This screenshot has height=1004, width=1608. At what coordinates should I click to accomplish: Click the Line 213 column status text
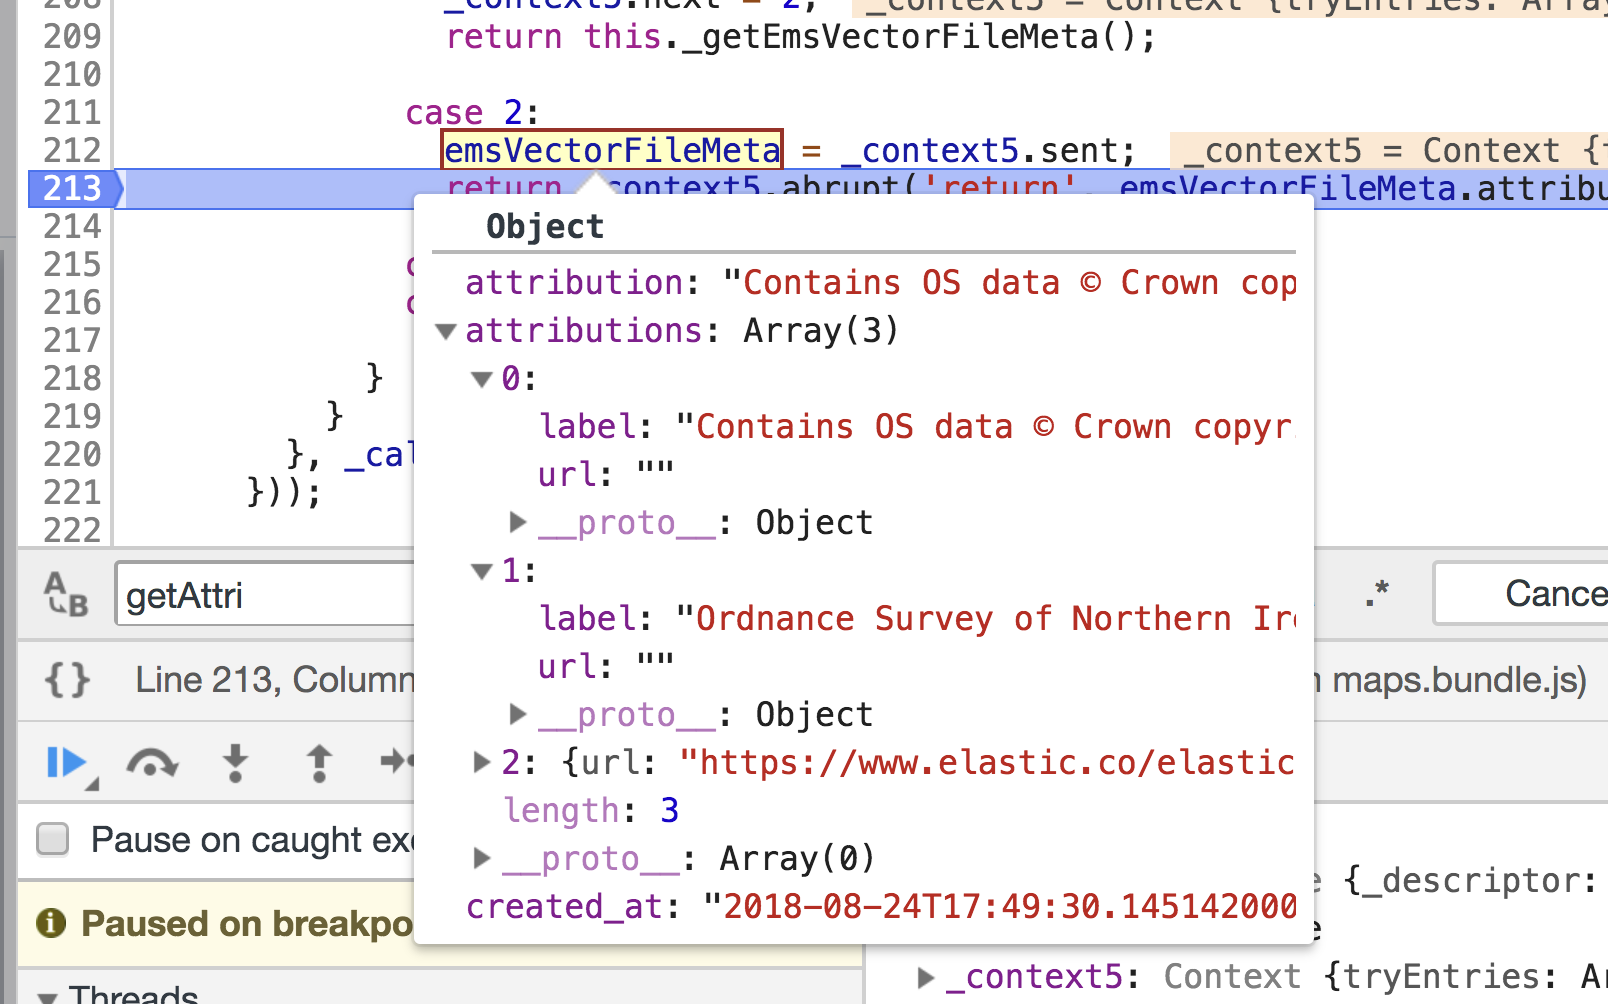pyautogui.click(x=275, y=680)
